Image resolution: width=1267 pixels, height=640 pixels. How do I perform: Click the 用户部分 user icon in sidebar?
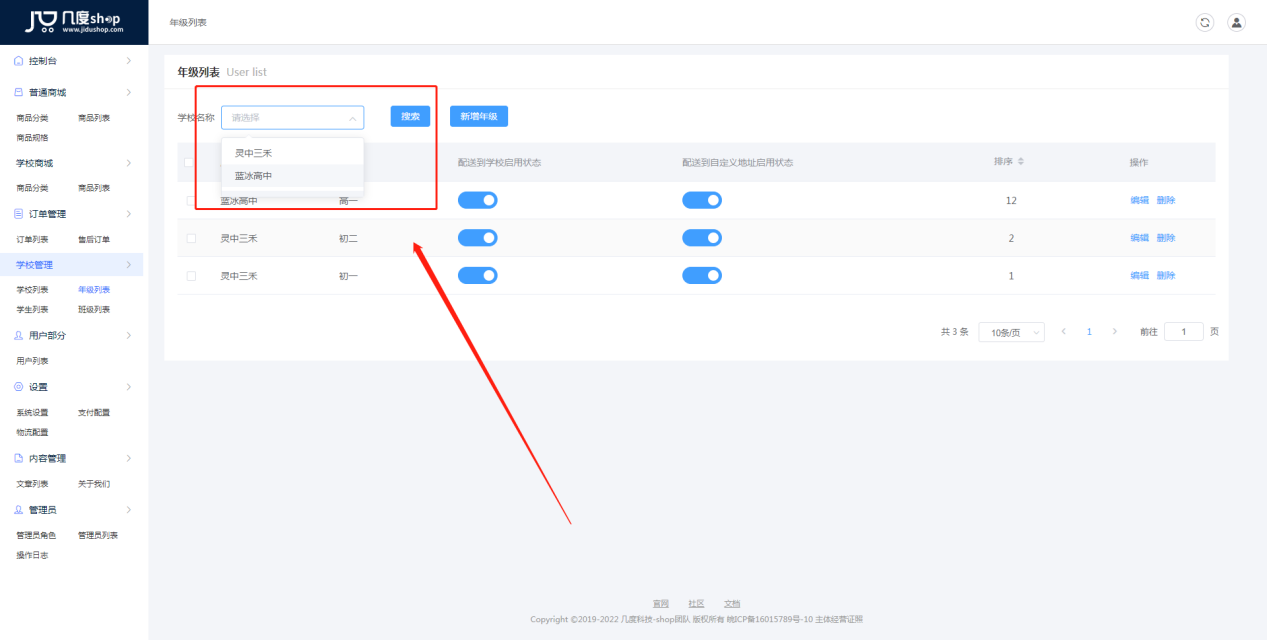(x=19, y=336)
